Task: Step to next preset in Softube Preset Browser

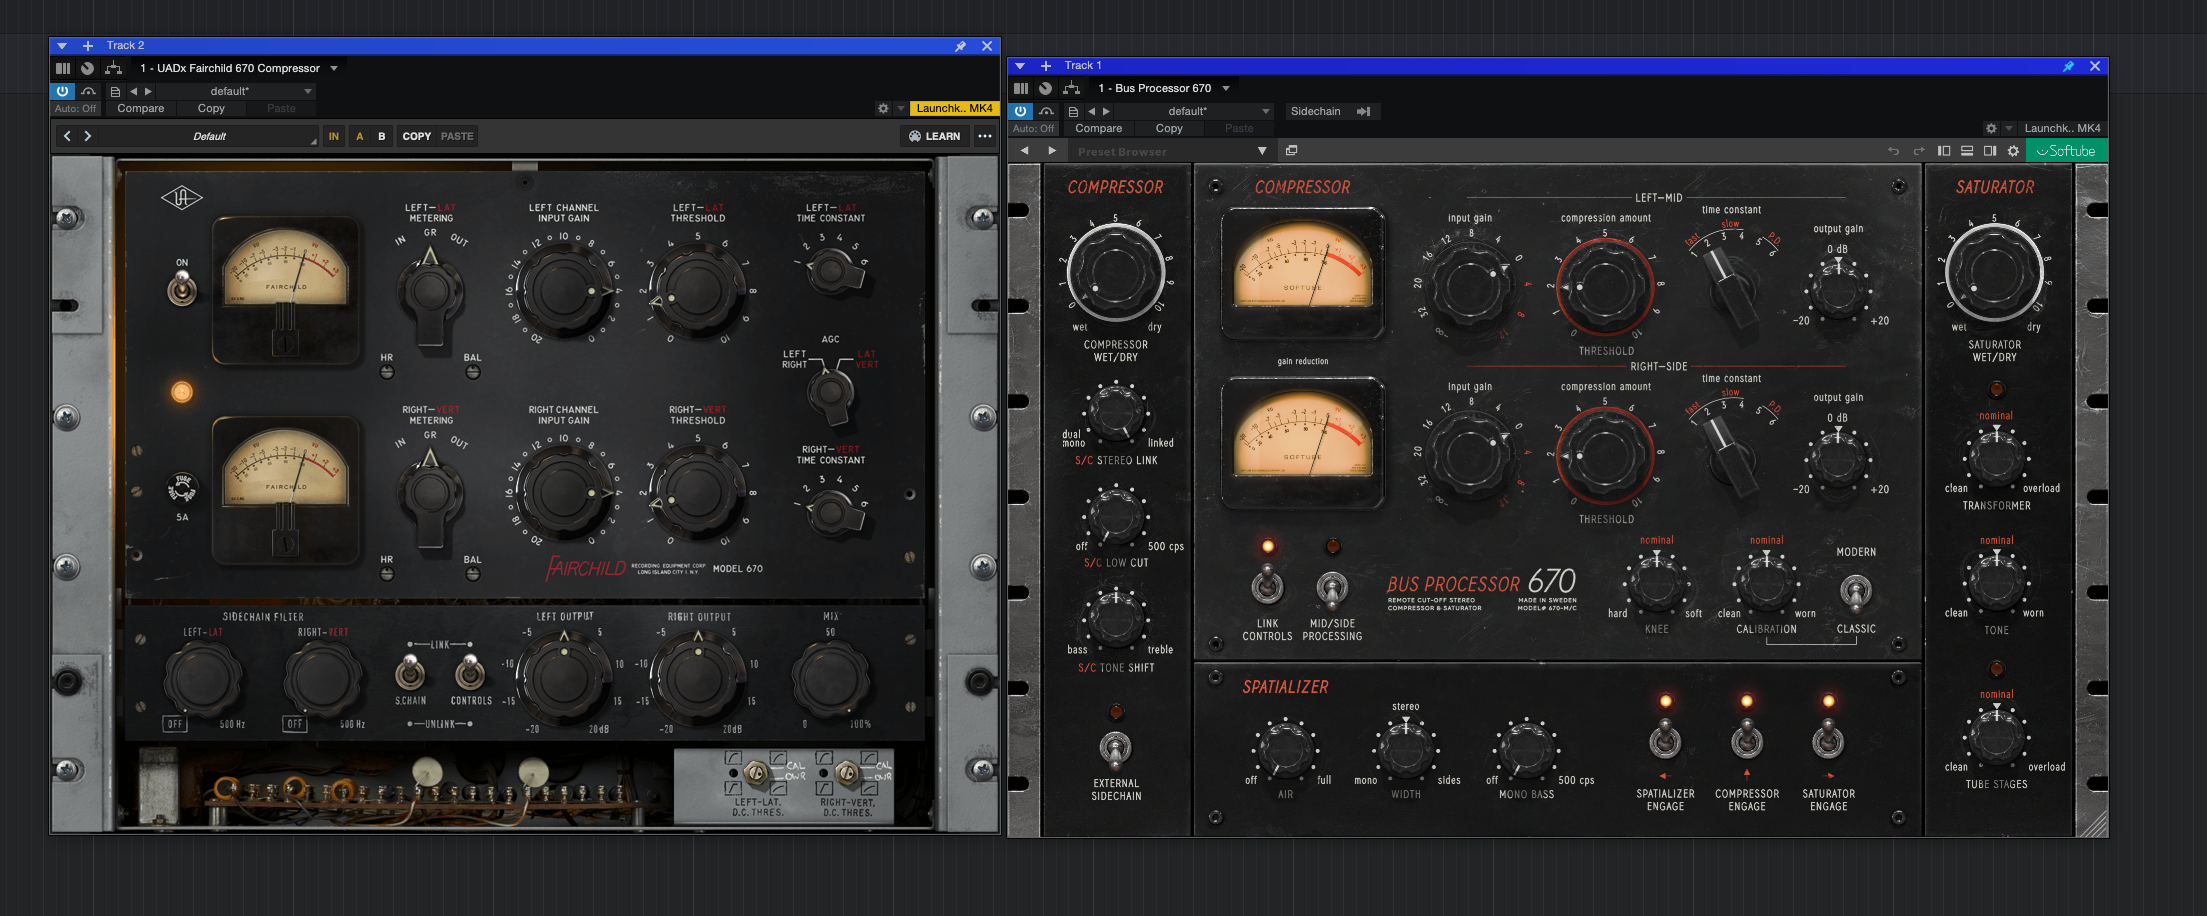Action: tap(1051, 151)
